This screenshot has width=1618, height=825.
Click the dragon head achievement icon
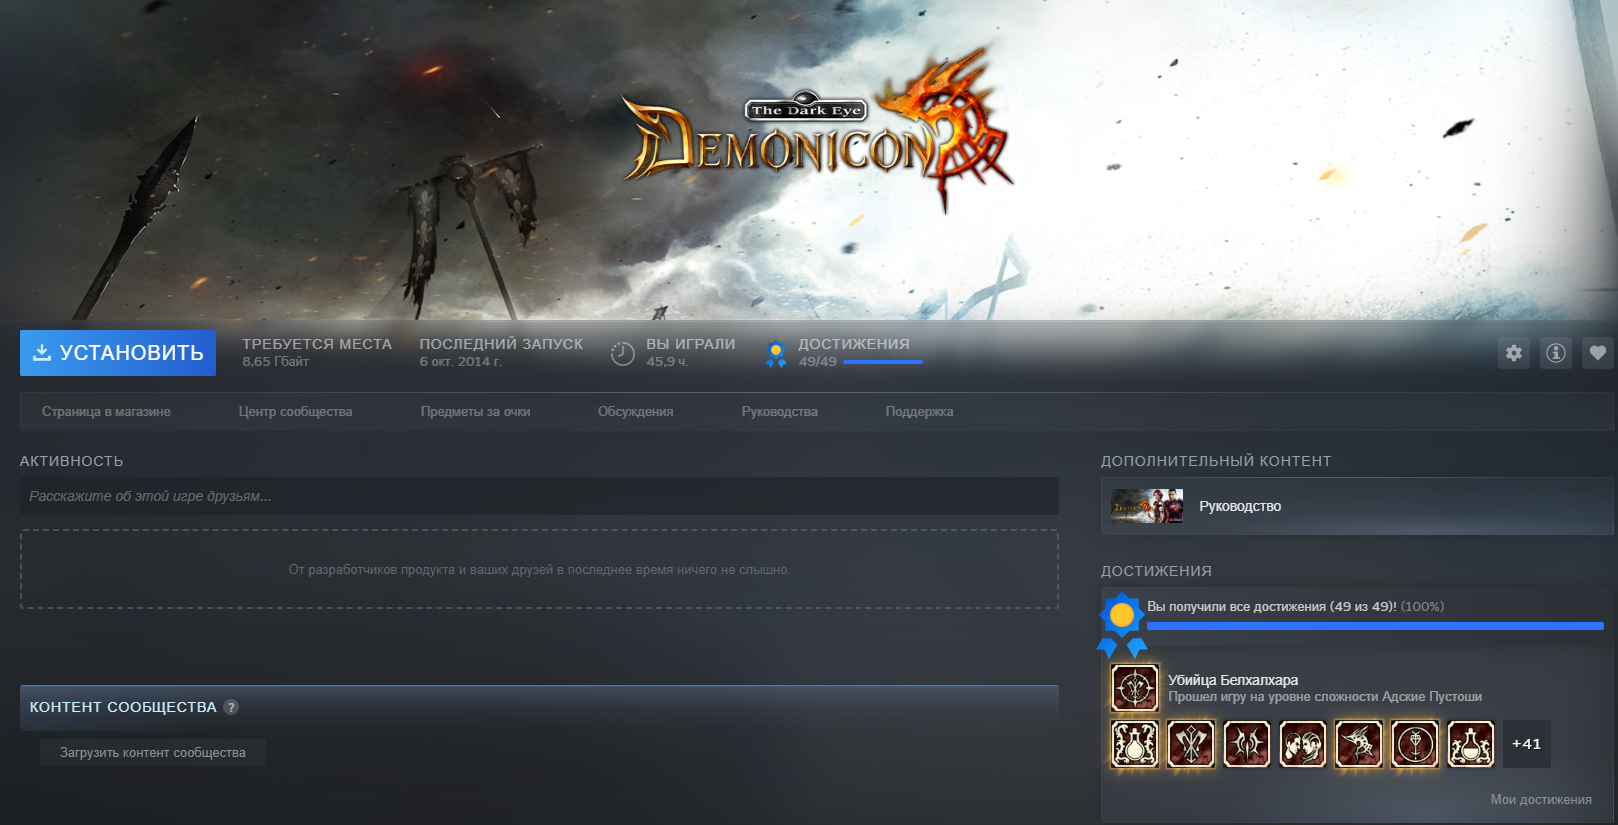coord(1359,744)
